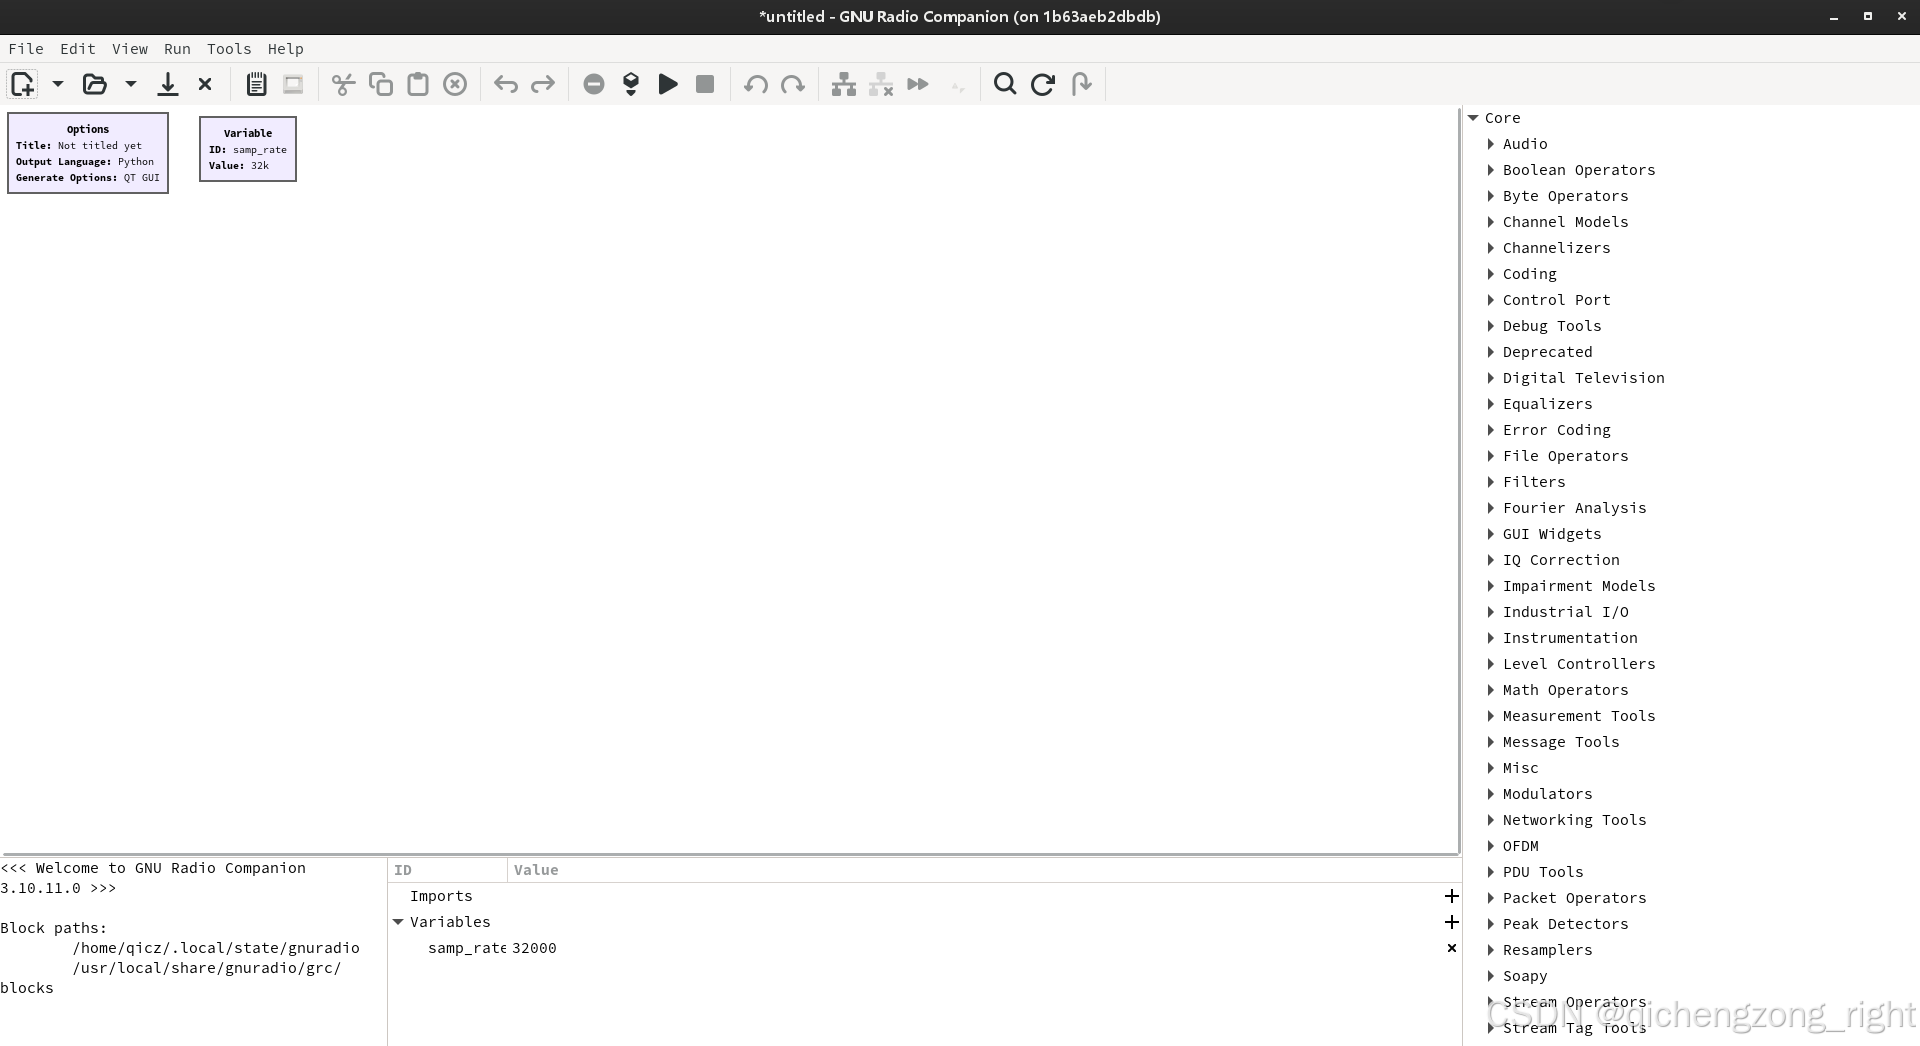Redo the last undone change
This screenshot has width=1920, height=1046.
pyautogui.click(x=543, y=84)
